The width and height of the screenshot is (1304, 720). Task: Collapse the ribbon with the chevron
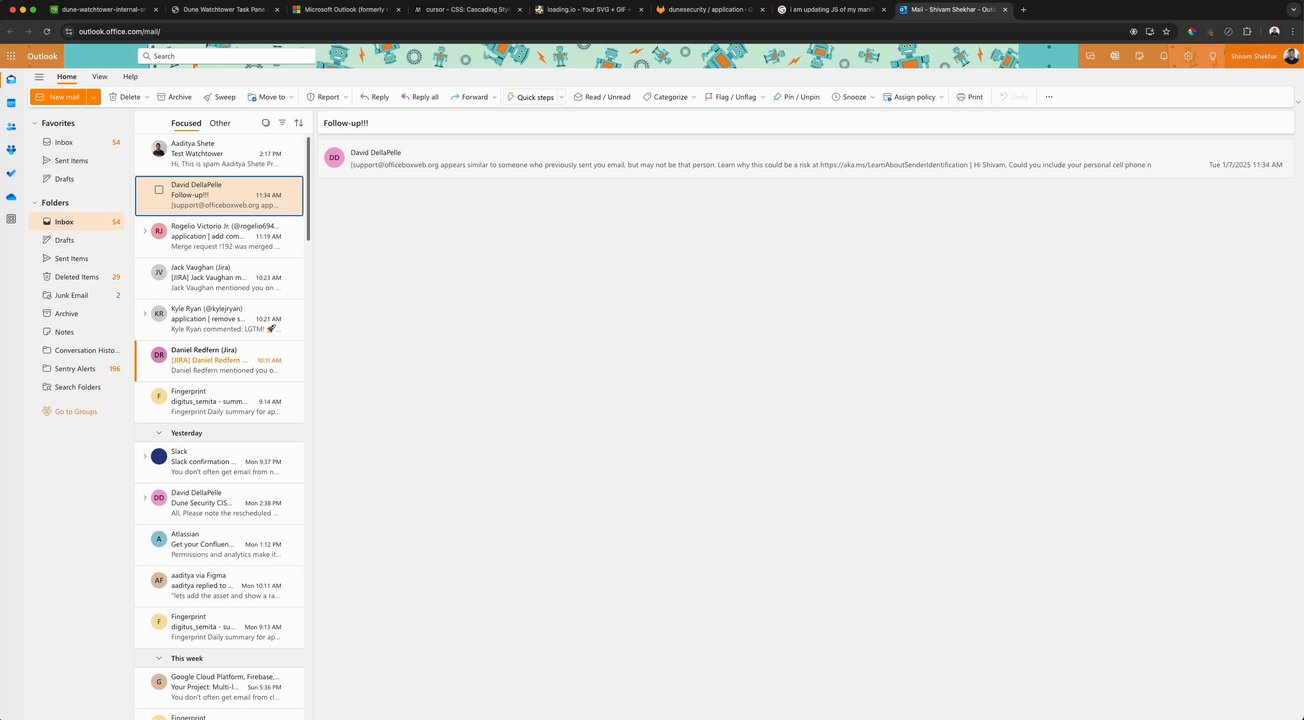(x=1298, y=102)
